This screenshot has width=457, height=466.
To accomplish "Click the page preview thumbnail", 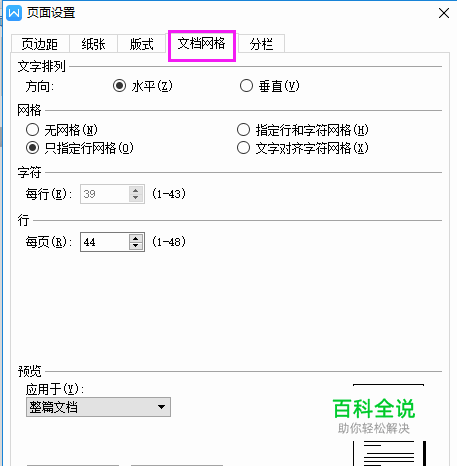I will click(x=389, y=425).
